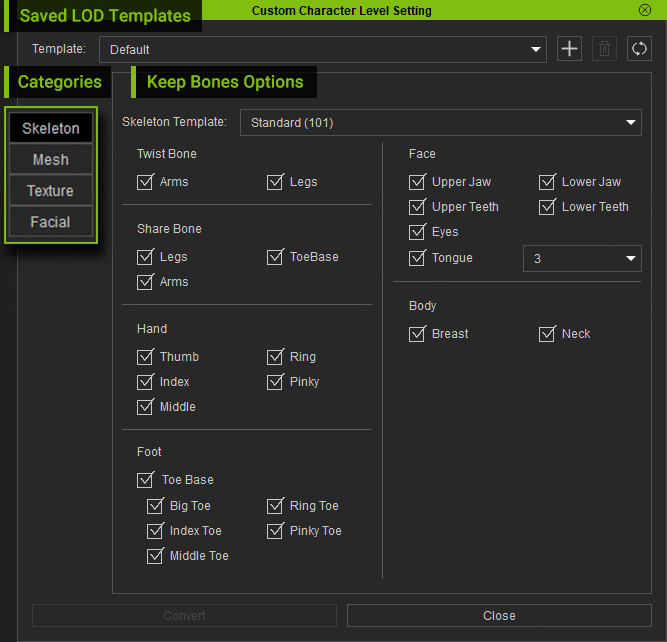Disable the Eyes face checkbox
Screen dimensions: 667x642
[418, 232]
